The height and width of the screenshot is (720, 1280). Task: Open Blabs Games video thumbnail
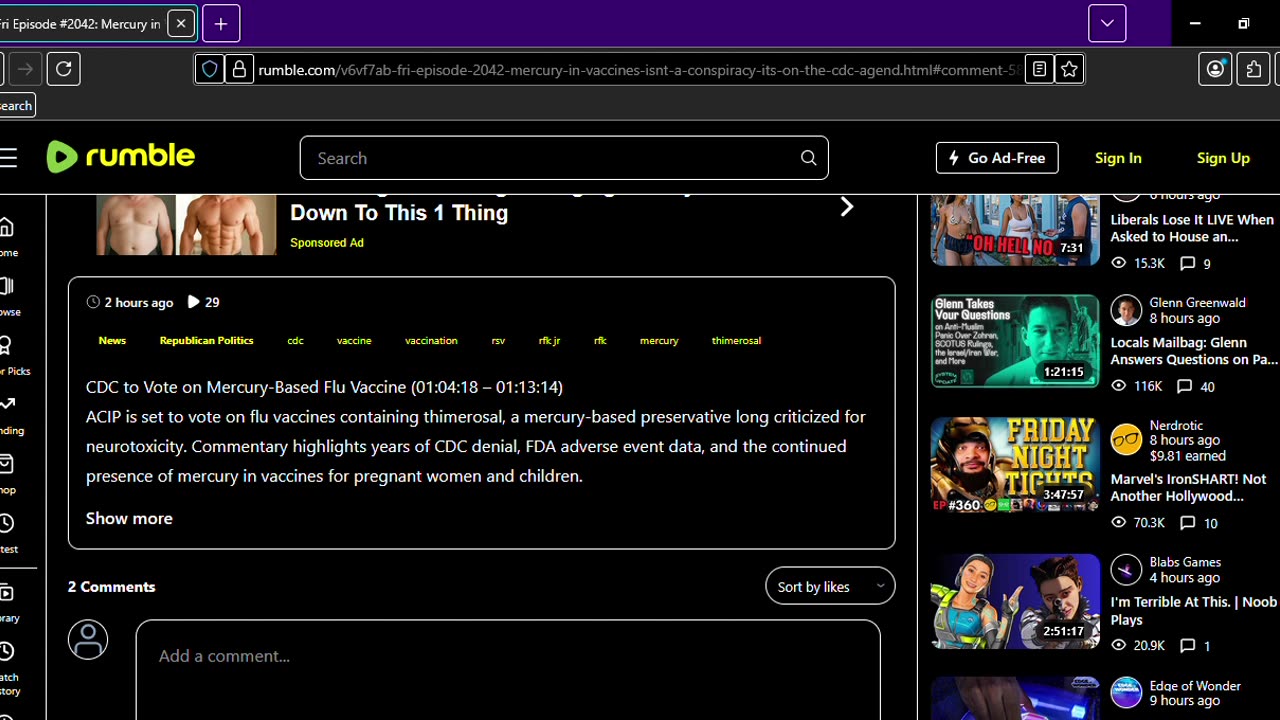pos(1015,601)
